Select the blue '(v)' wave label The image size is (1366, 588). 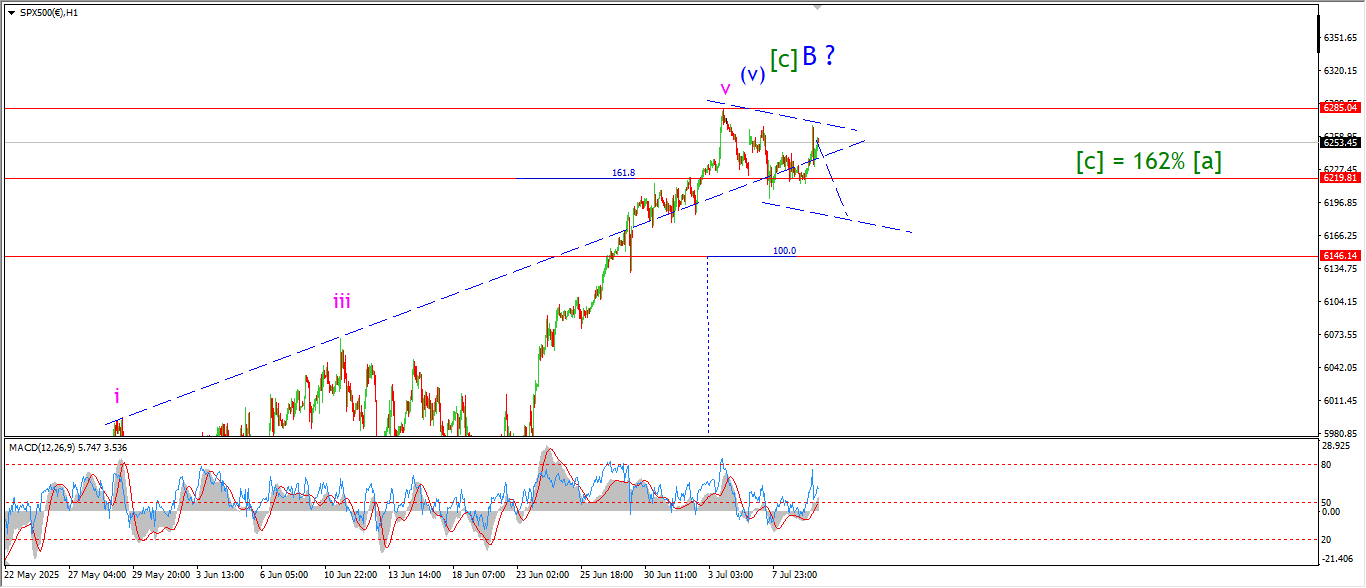tap(753, 74)
